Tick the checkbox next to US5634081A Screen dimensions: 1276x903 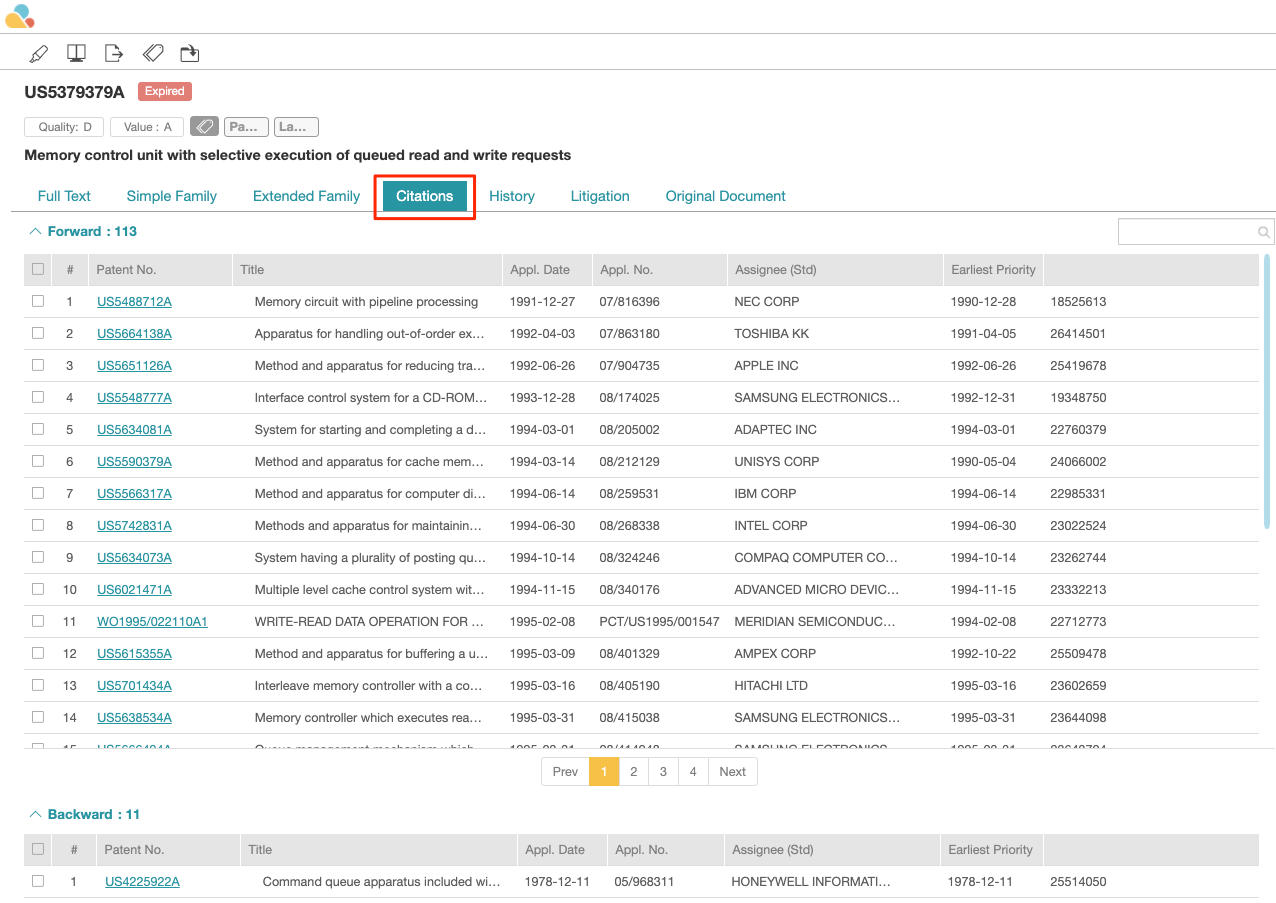pos(38,429)
